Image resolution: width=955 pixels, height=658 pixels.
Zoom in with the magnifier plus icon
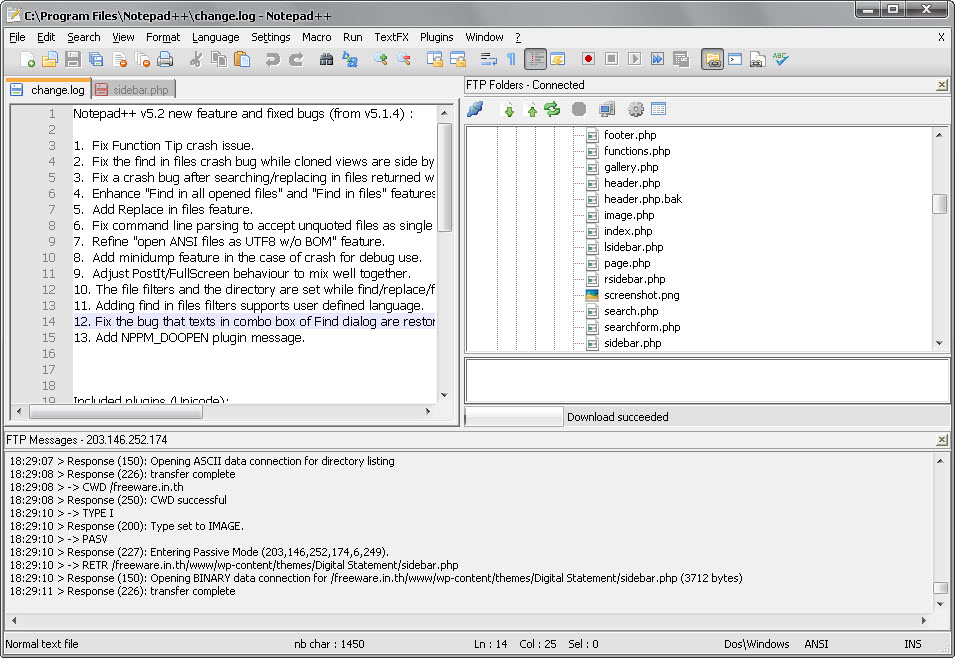pyautogui.click(x=381, y=59)
